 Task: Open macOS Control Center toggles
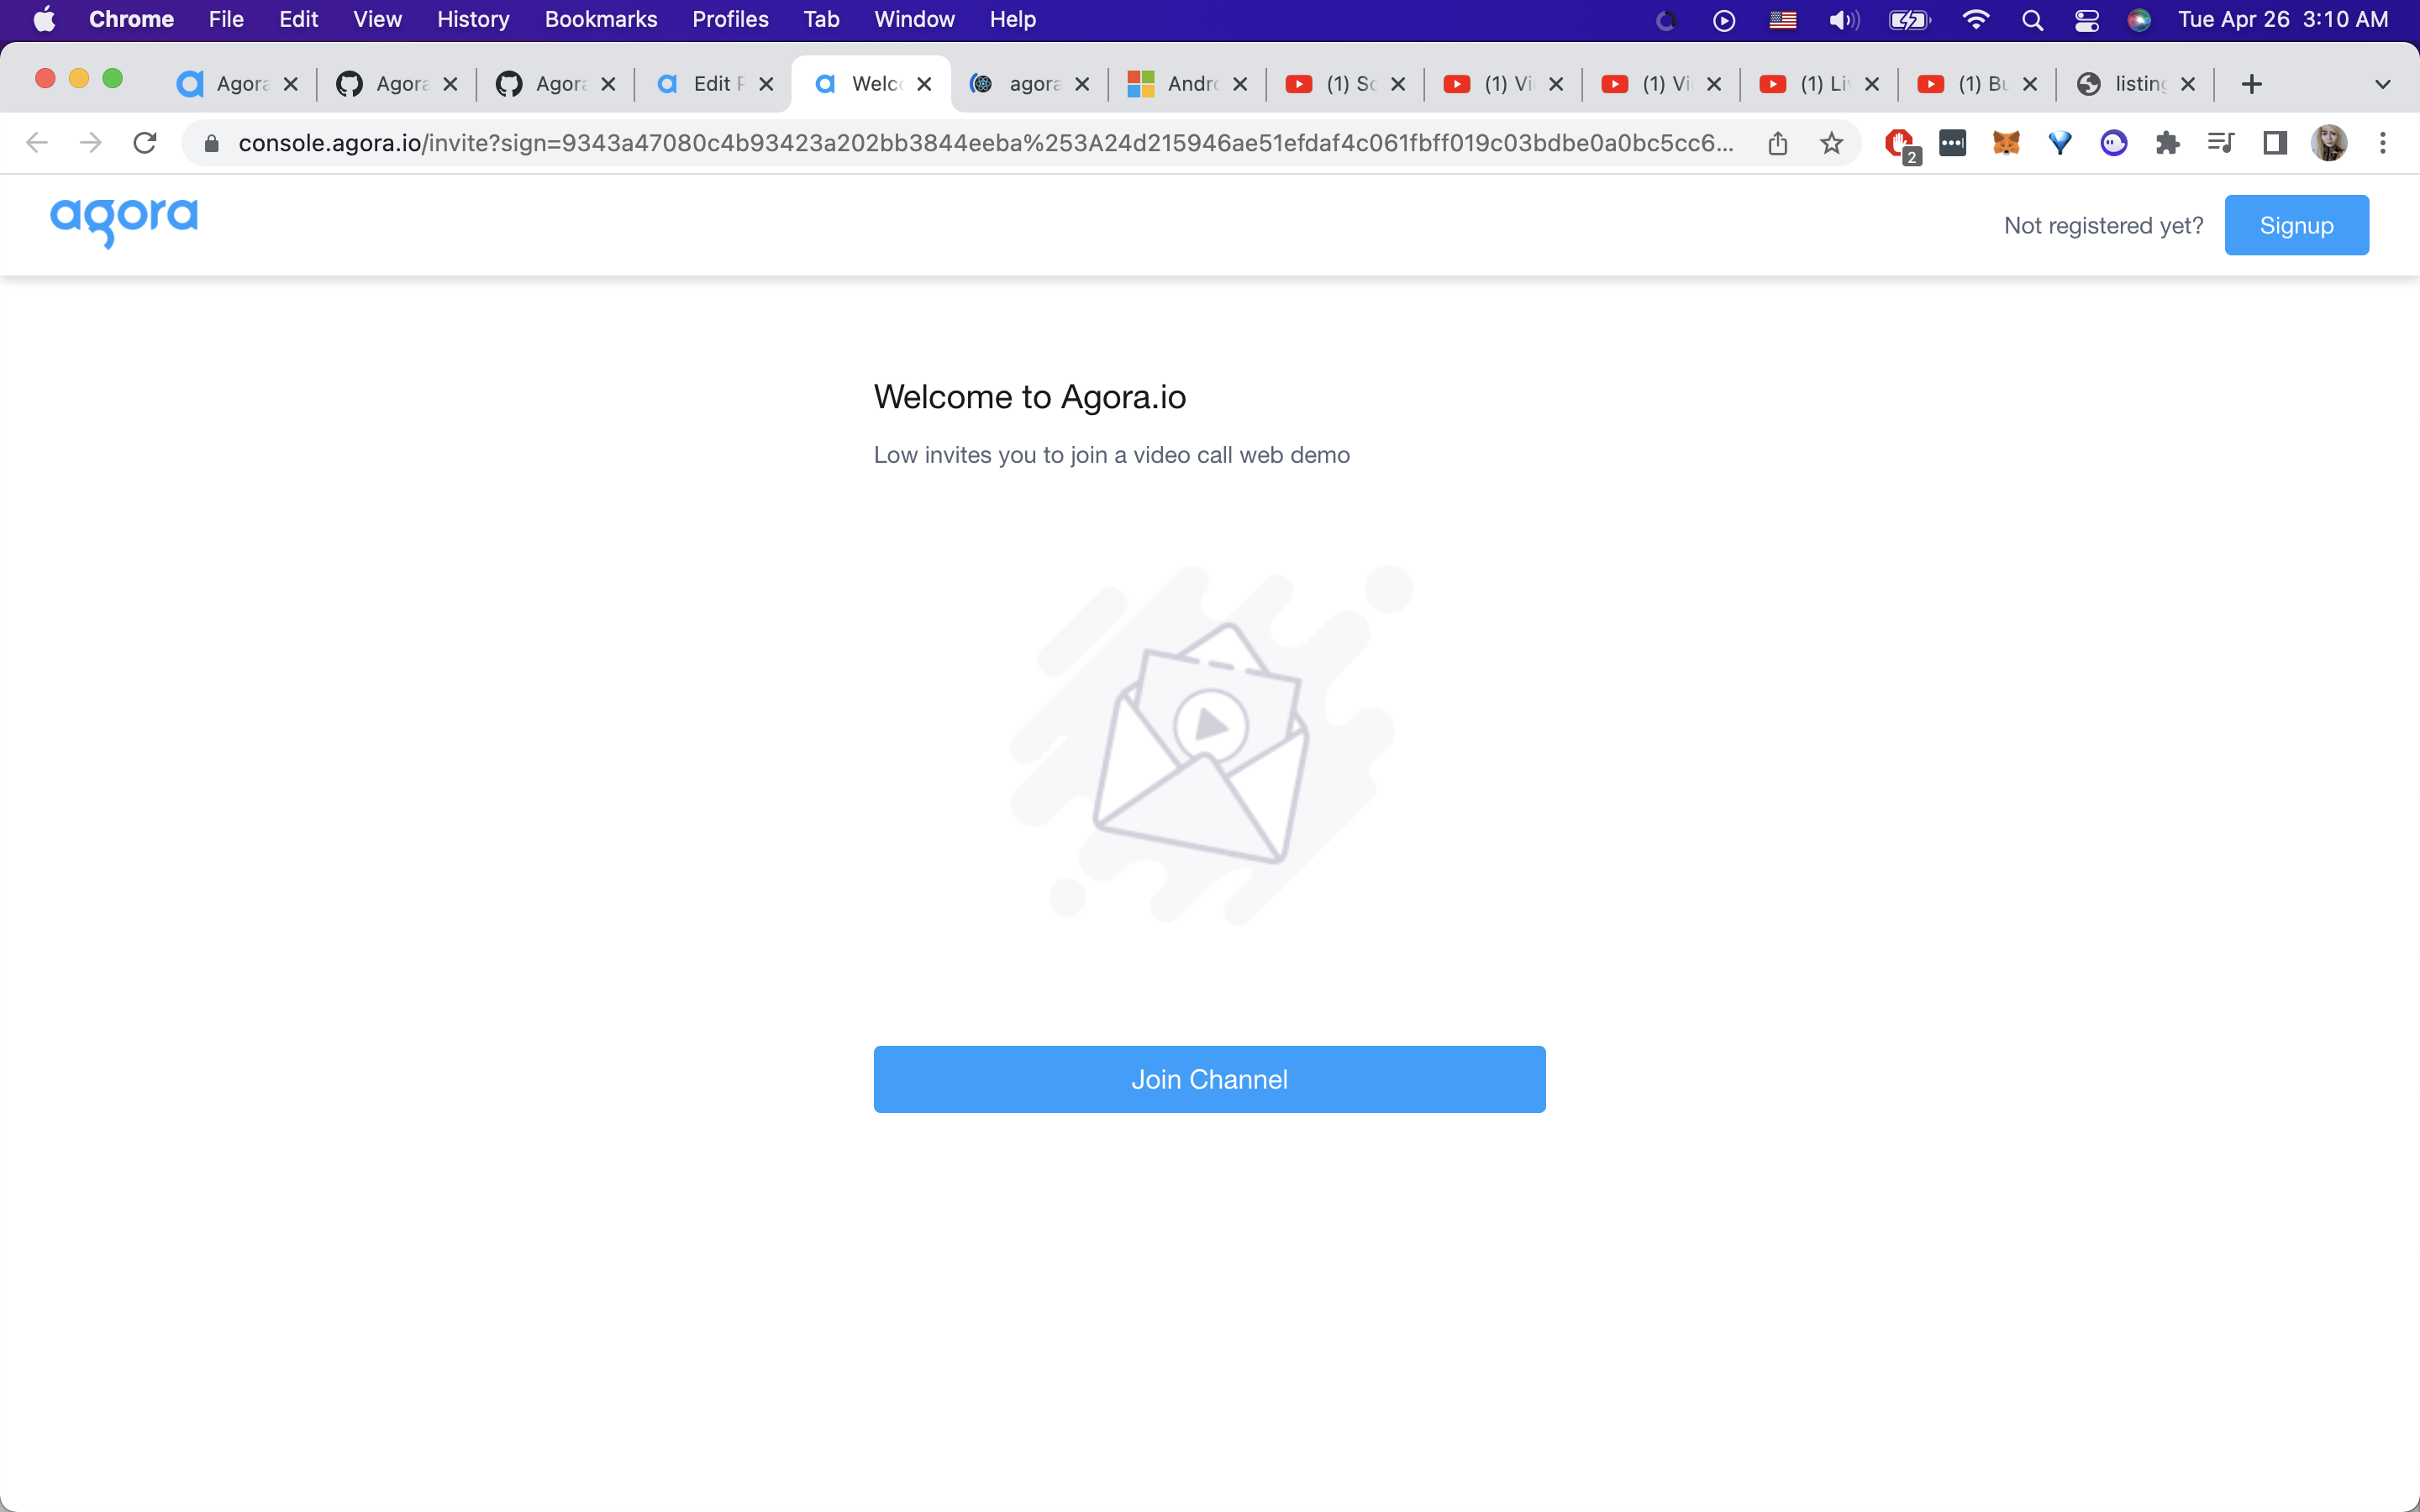click(2086, 20)
